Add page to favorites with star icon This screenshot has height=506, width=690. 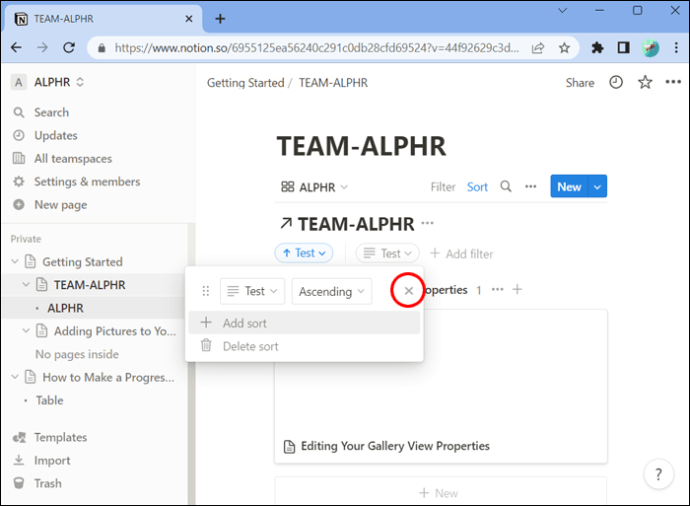[x=645, y=82]
